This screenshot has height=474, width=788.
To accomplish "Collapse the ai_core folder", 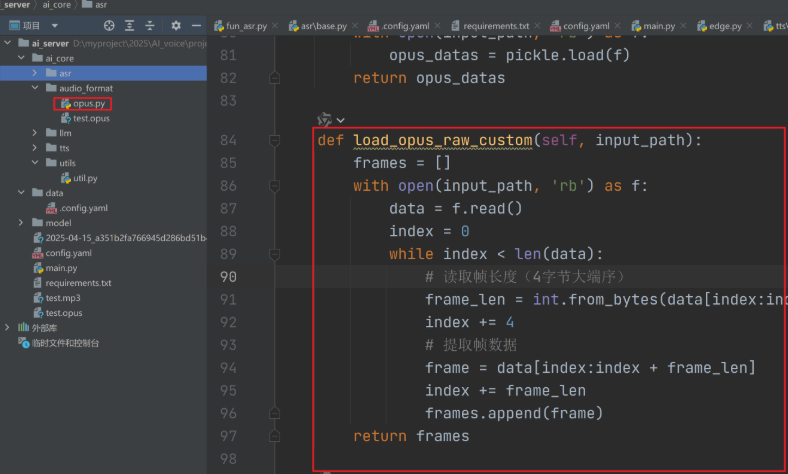I will 21,58.
